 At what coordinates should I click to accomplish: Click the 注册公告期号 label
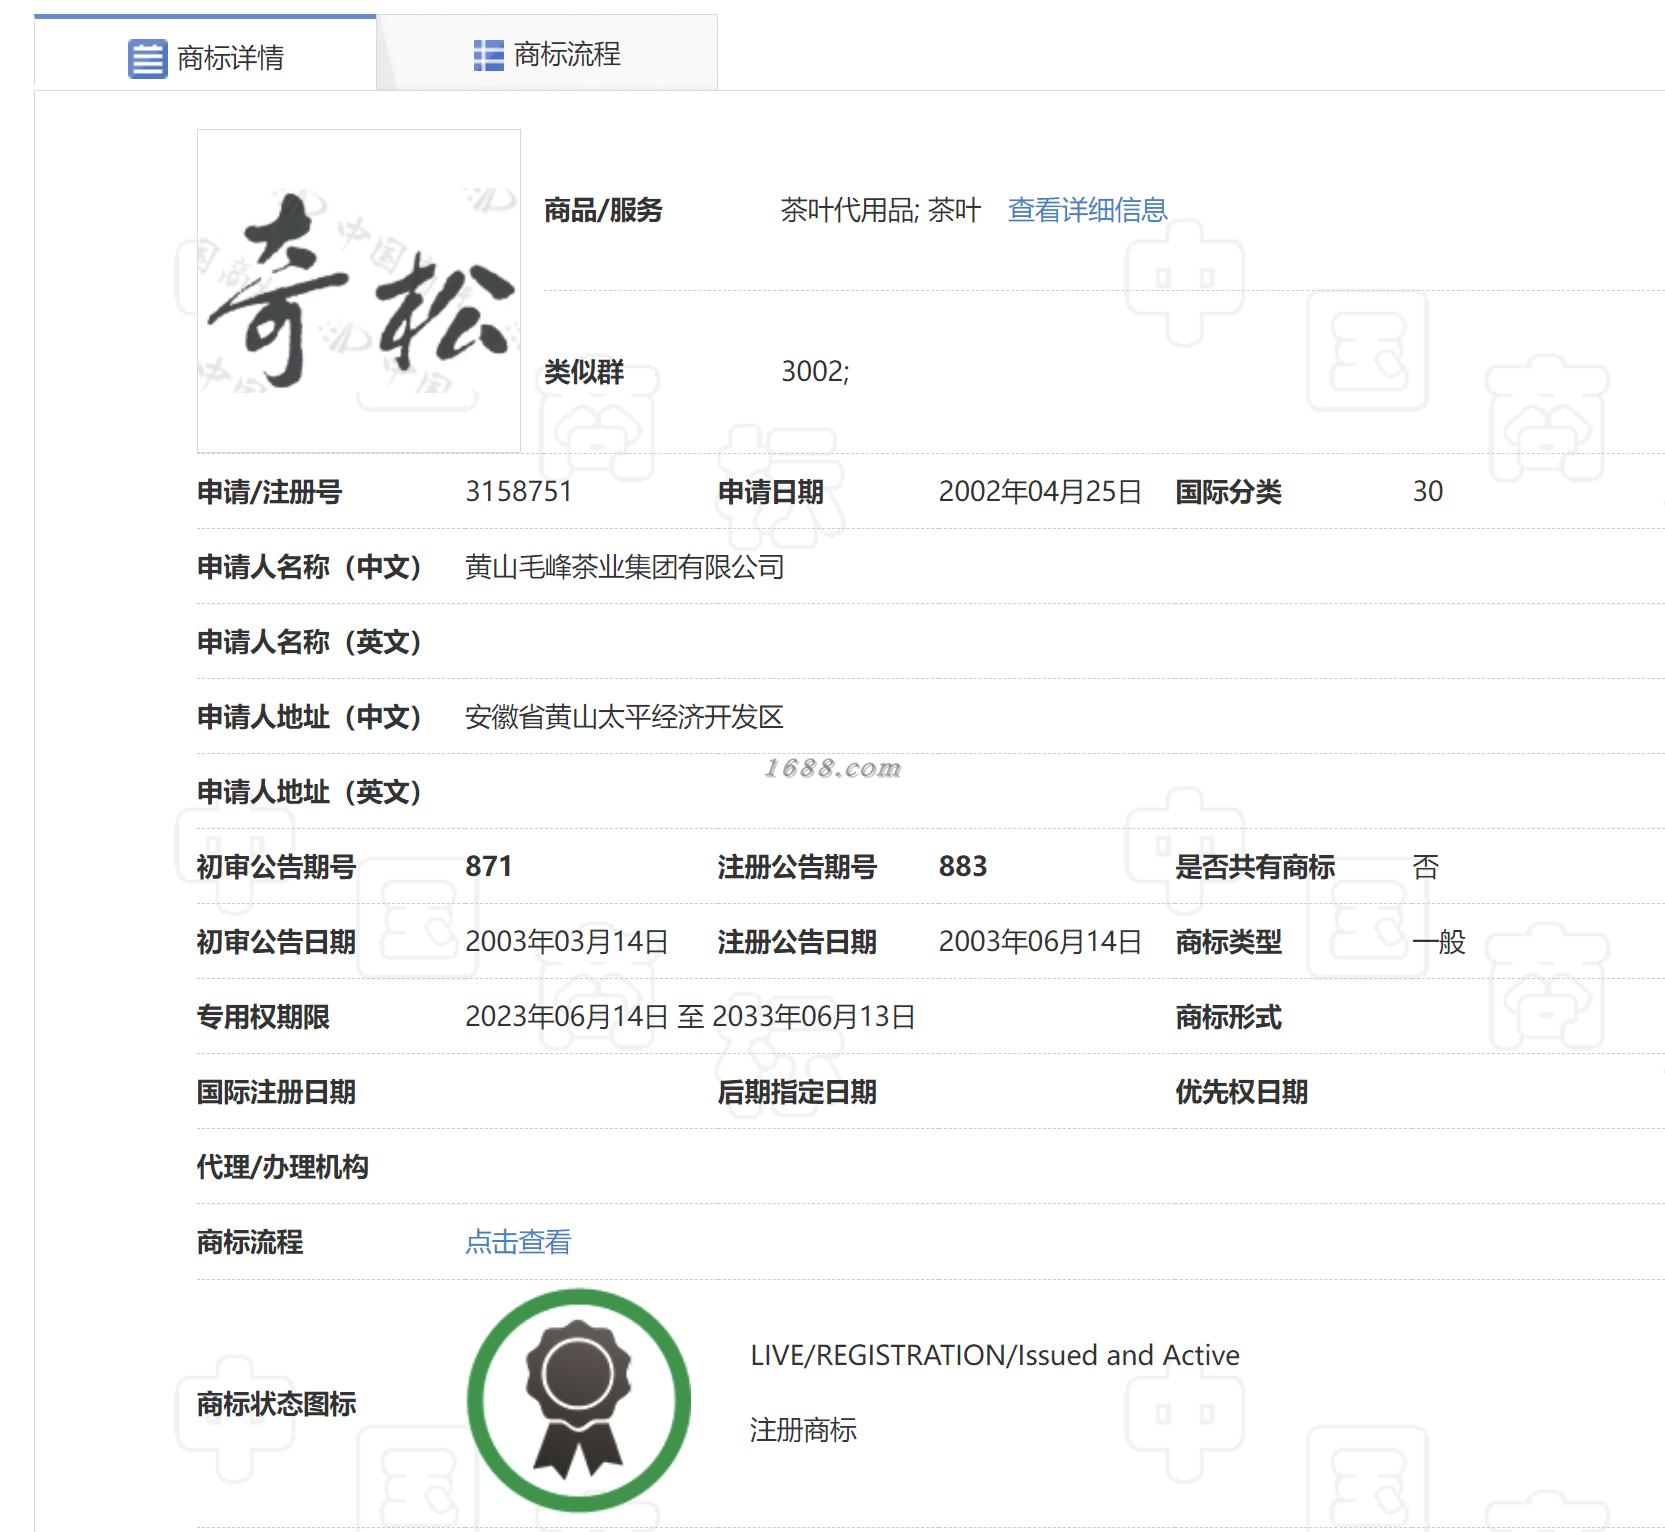click(x=797, y=867)
